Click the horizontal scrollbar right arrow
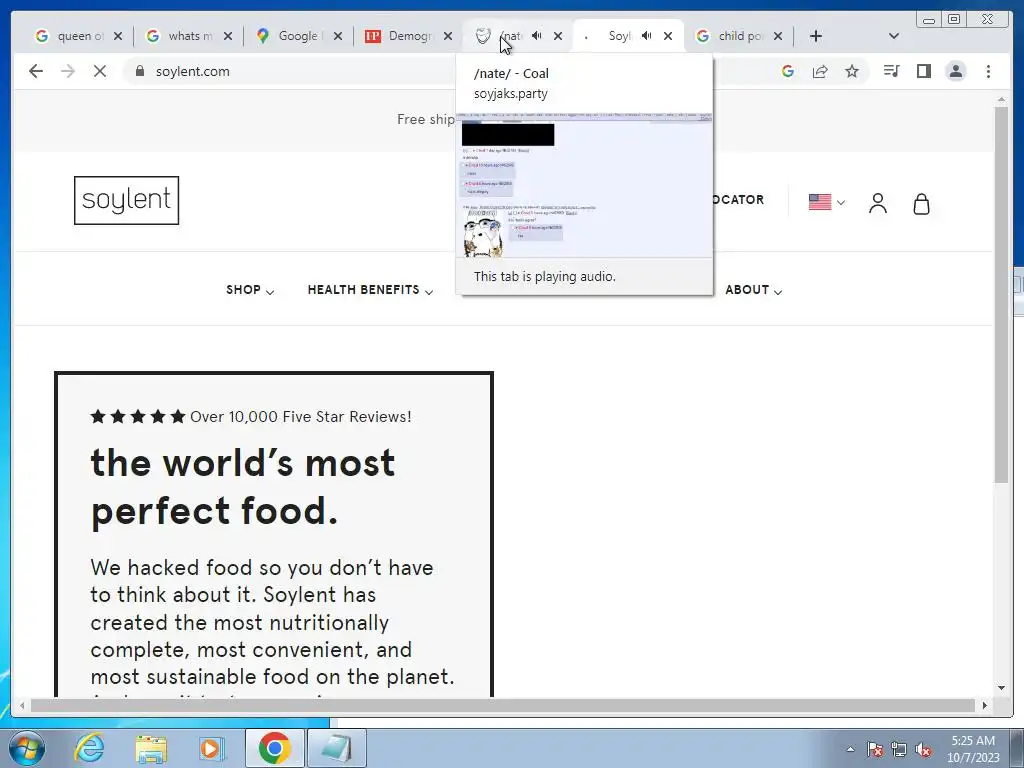The width and height of the screenshot is (1024, 768). coord(985,705)
